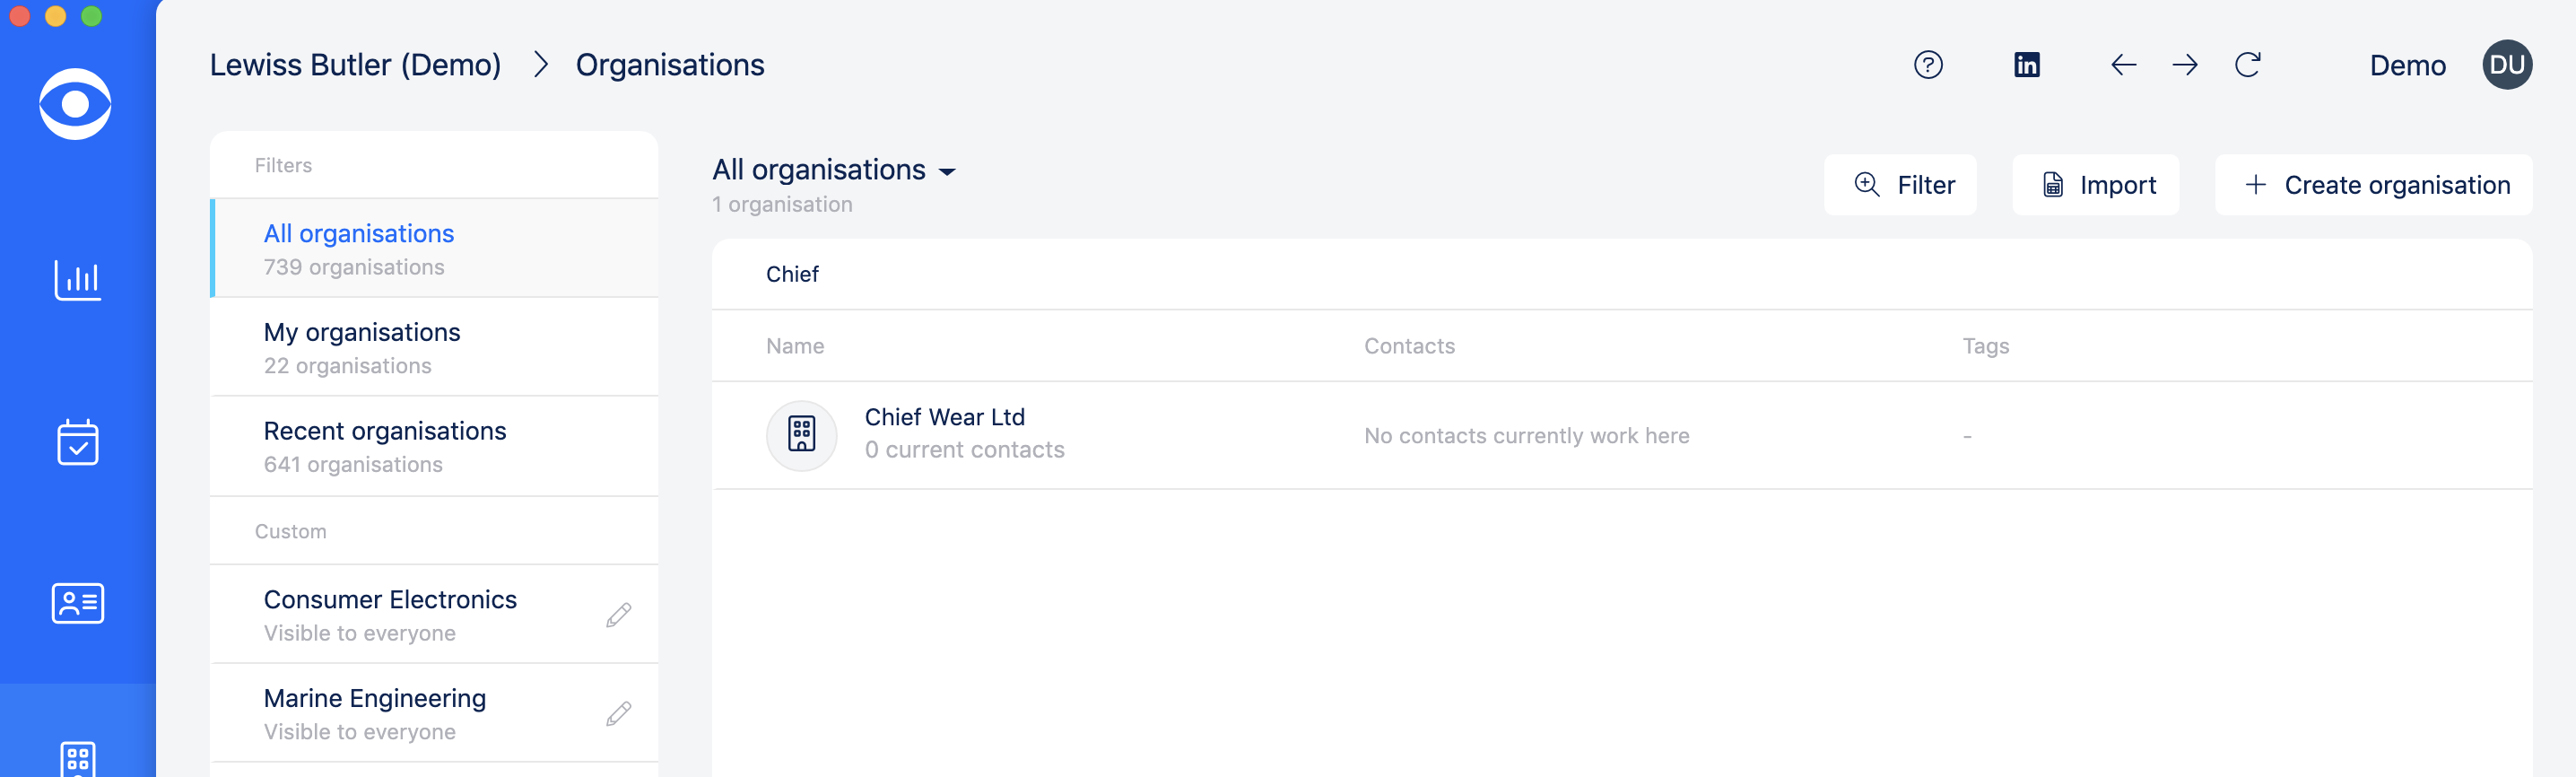Open the contacts card sidebar icon
Viewport: 2576px width, 777px height.
77,604
